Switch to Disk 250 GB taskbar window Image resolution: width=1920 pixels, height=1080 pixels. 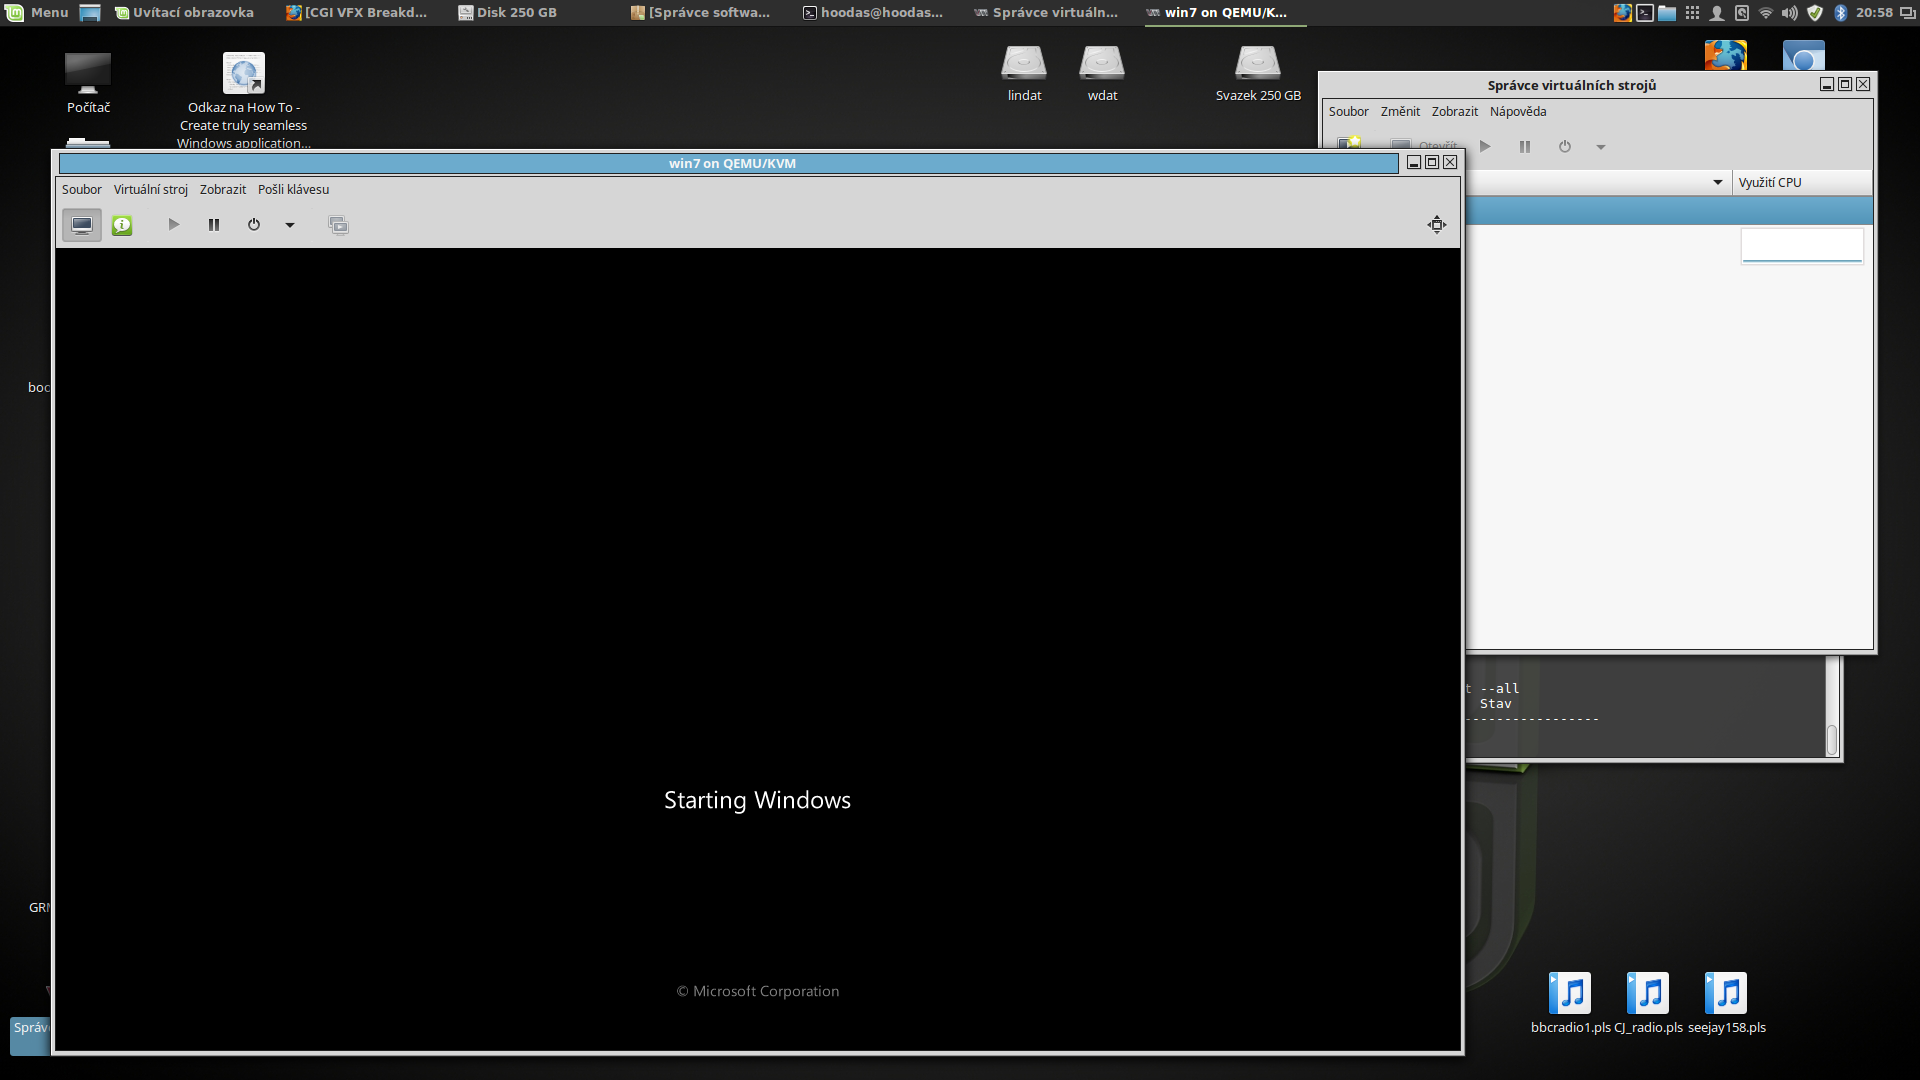(507, 13)
